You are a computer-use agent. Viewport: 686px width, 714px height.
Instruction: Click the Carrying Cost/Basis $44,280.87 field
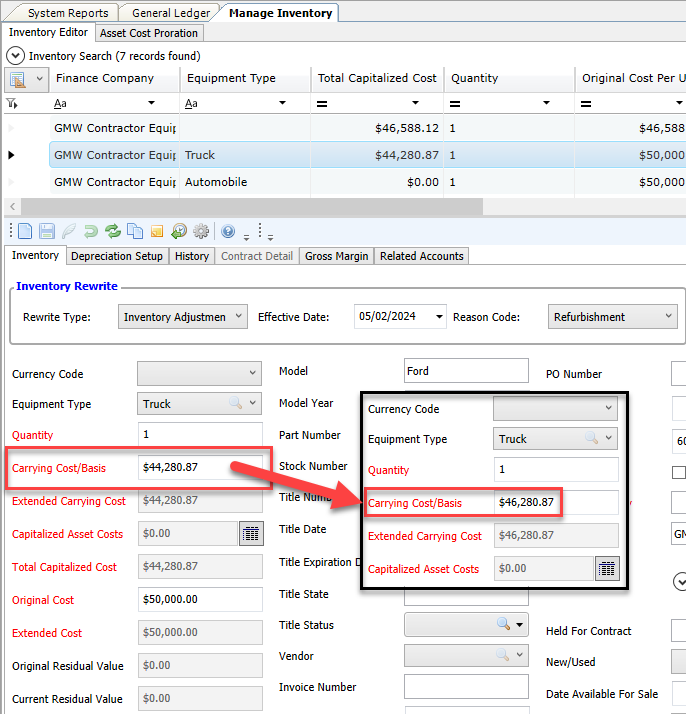tap(200, 467)
